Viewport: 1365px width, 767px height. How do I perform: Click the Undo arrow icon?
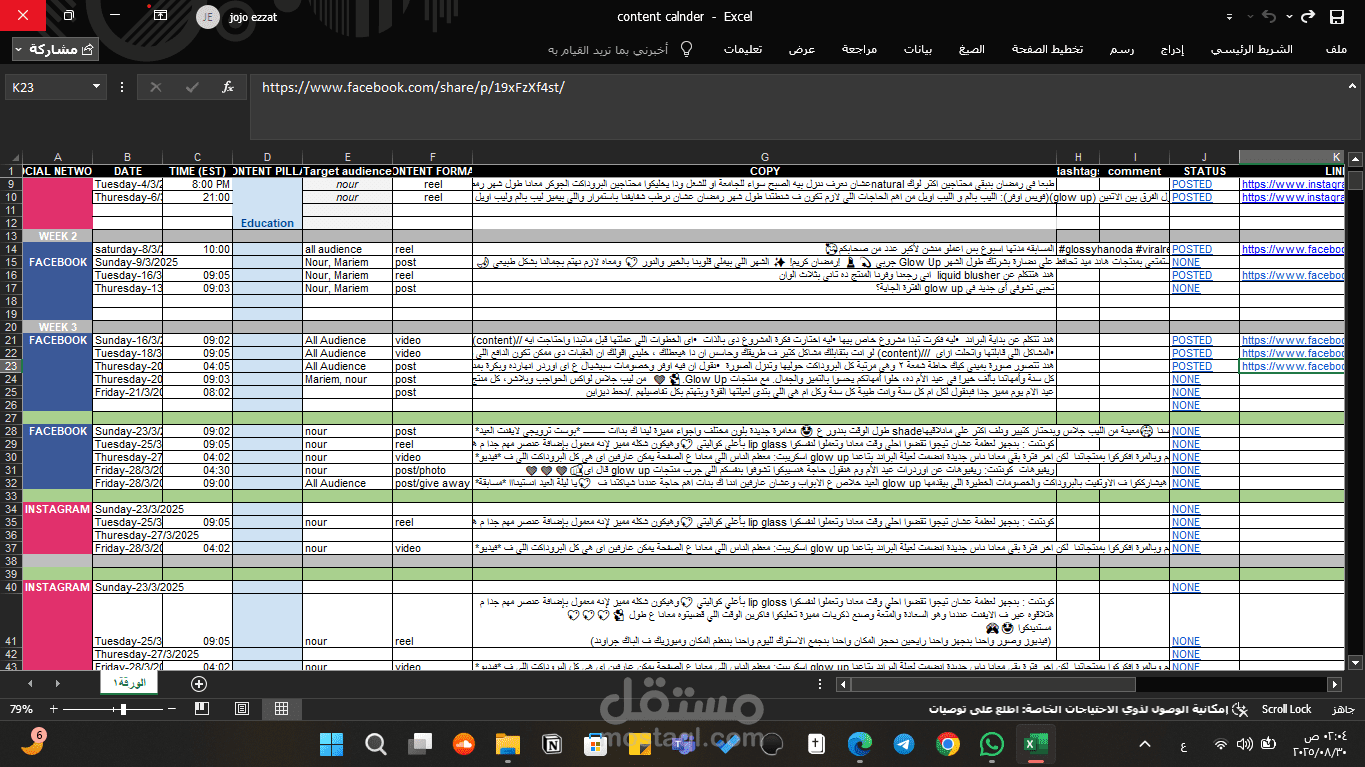(1270, 17)
